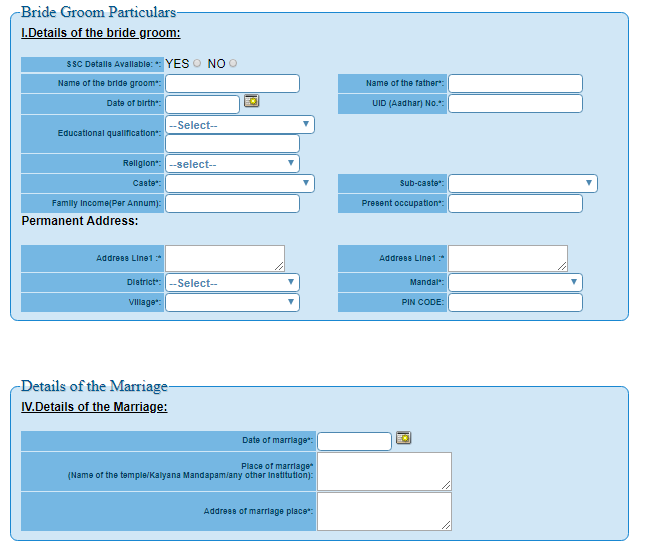The height and width of the screenshot is (546, 650).
Task: Select NO for SSC Details Available
Action: [233, 64]
